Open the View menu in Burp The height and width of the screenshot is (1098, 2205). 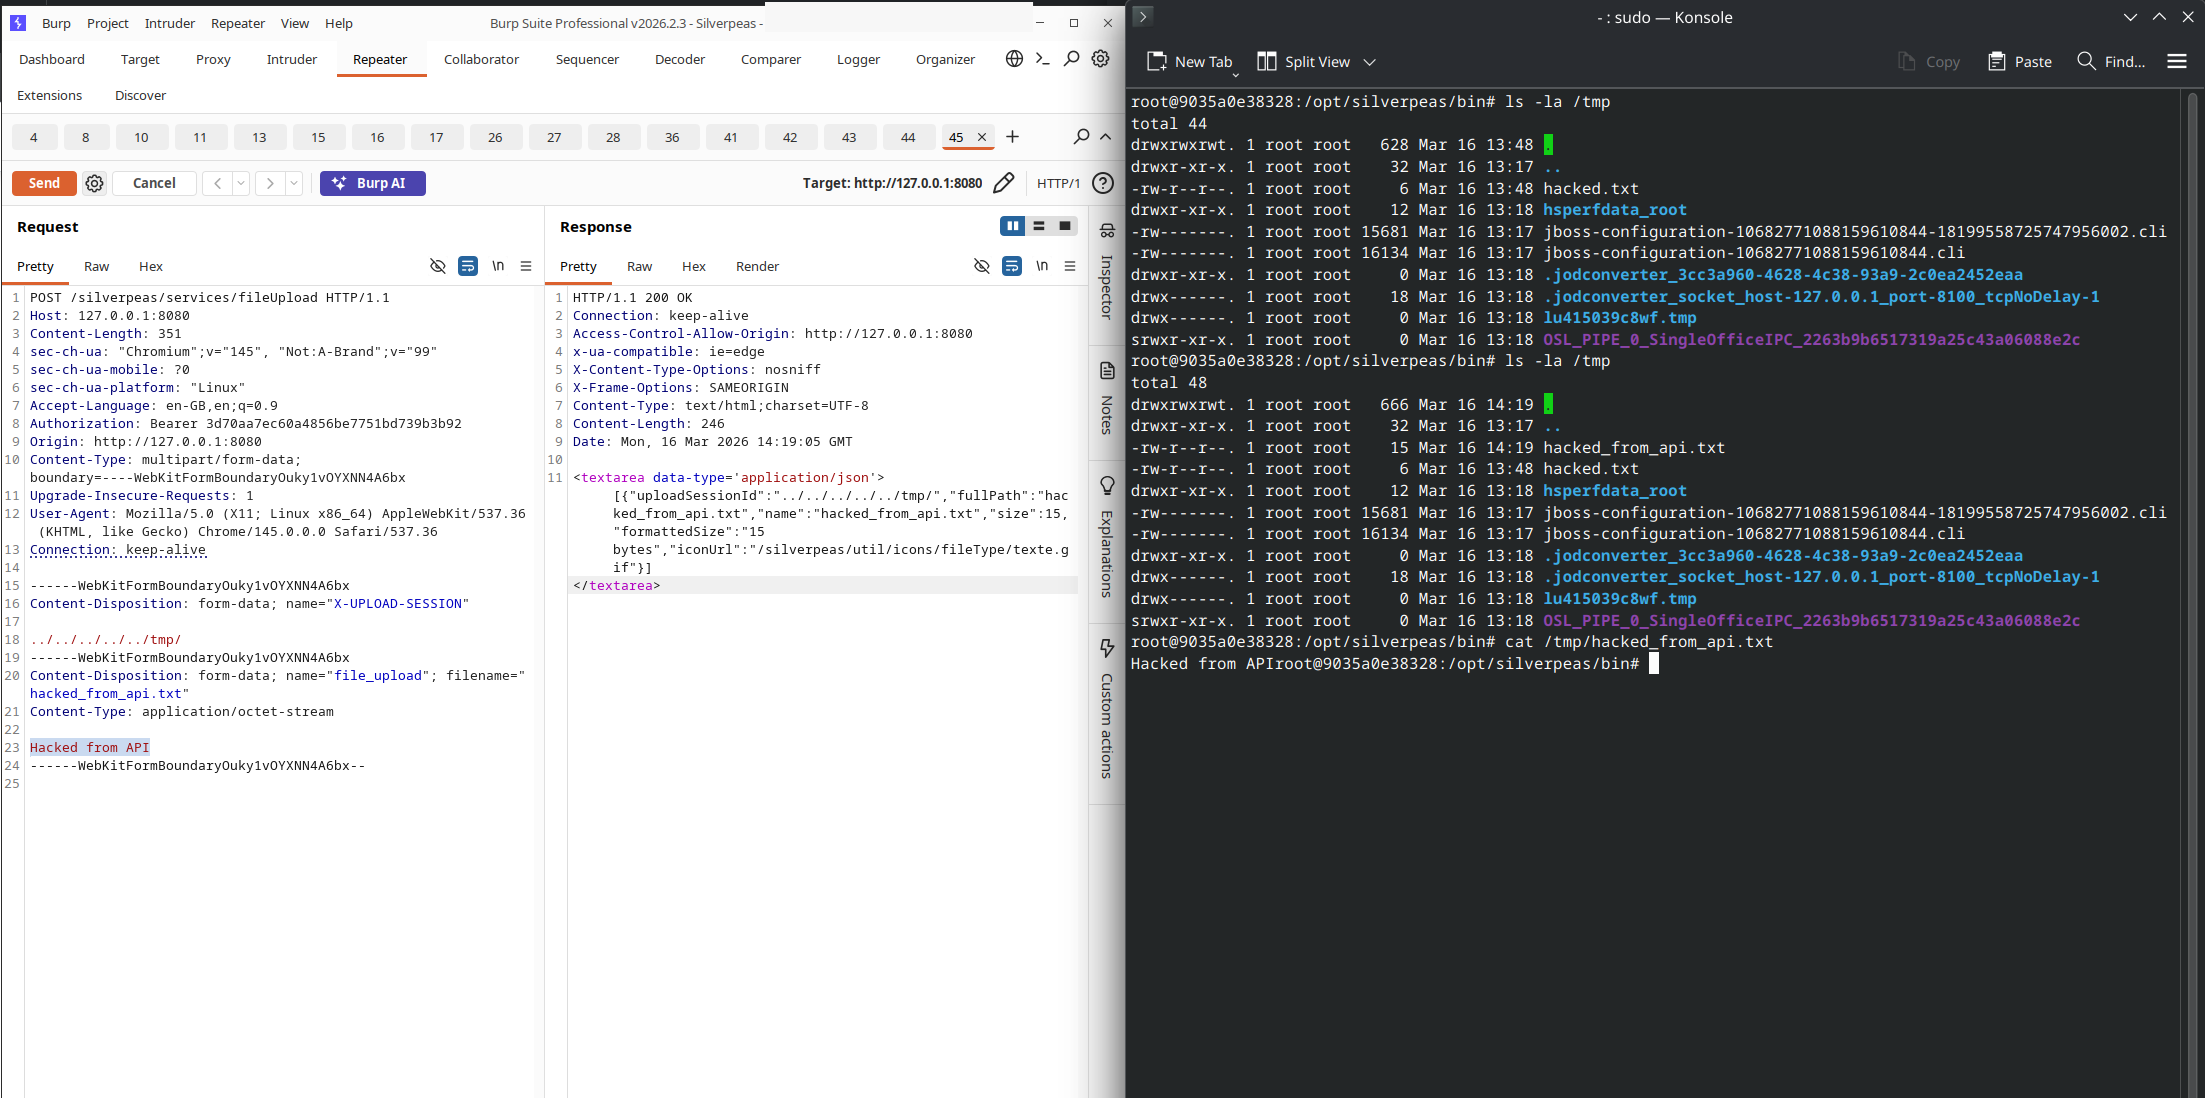tap(295, 23)
